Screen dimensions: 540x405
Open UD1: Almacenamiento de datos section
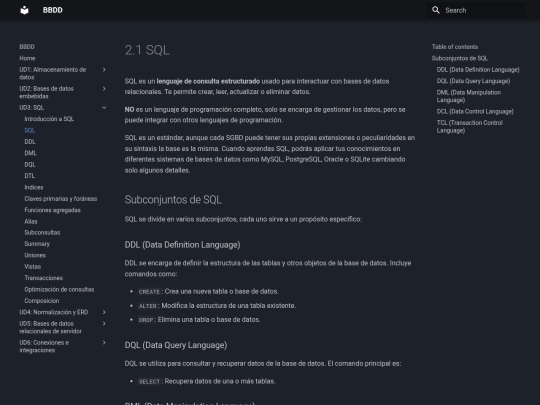(53, 73)
